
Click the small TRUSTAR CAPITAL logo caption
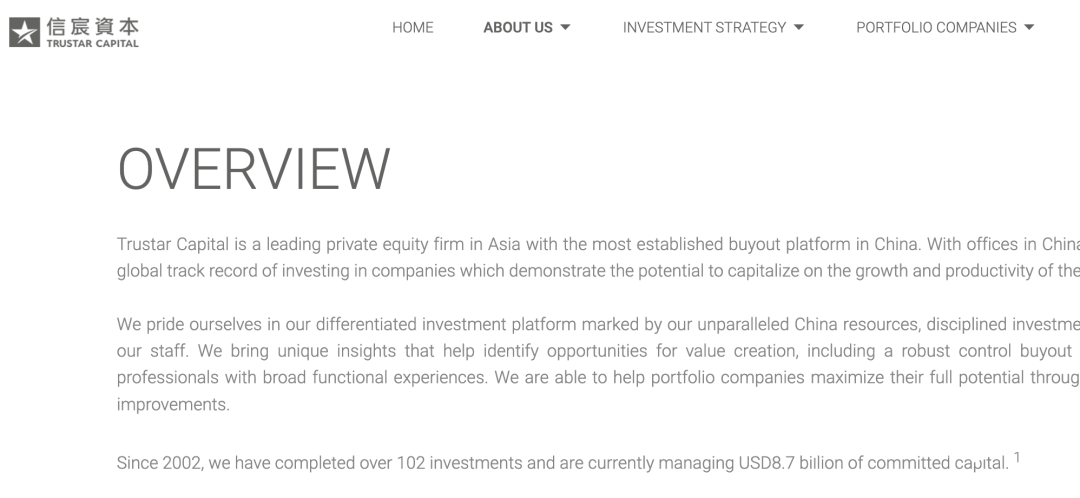pyautogui.click(x=93, y=43)
